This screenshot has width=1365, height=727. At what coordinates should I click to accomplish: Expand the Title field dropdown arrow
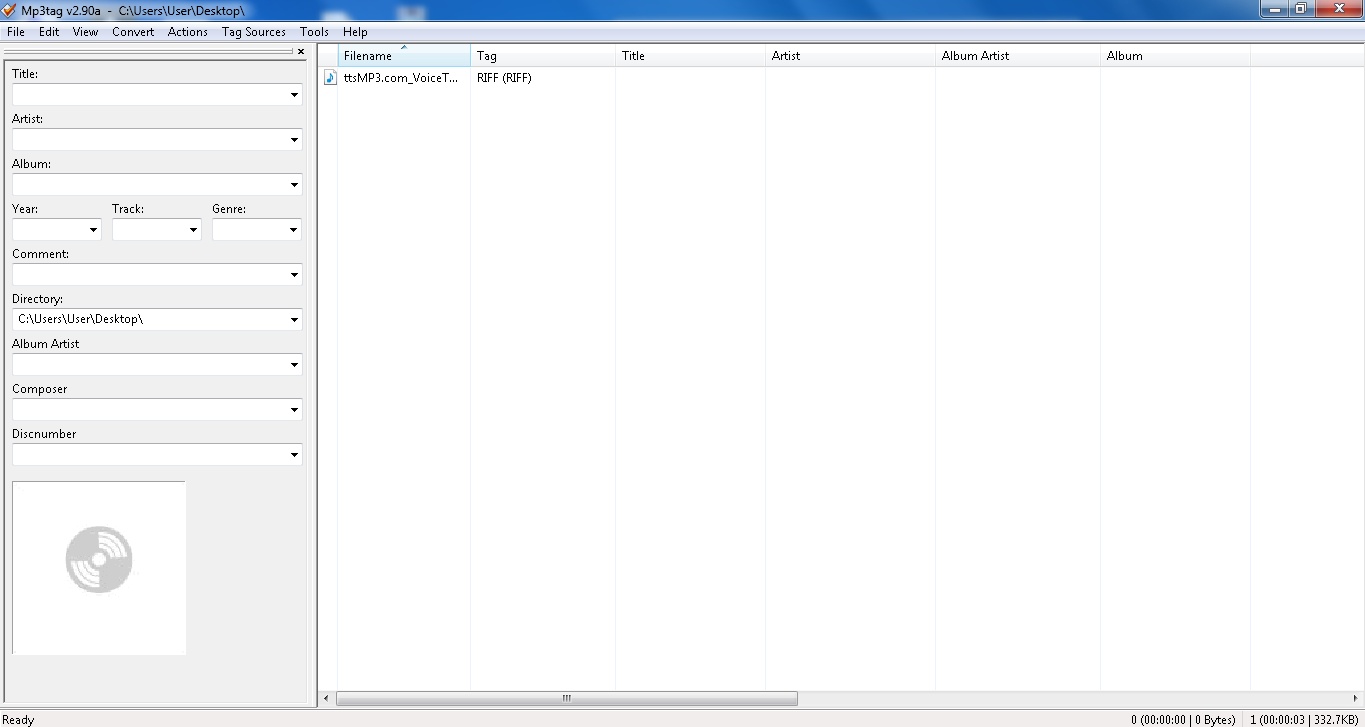294,95
